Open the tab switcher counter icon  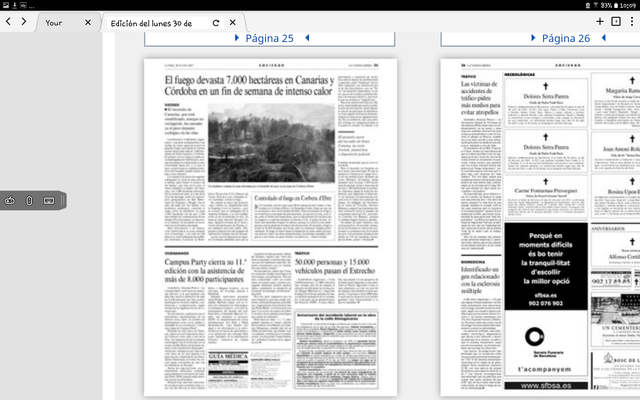(616, 21)
